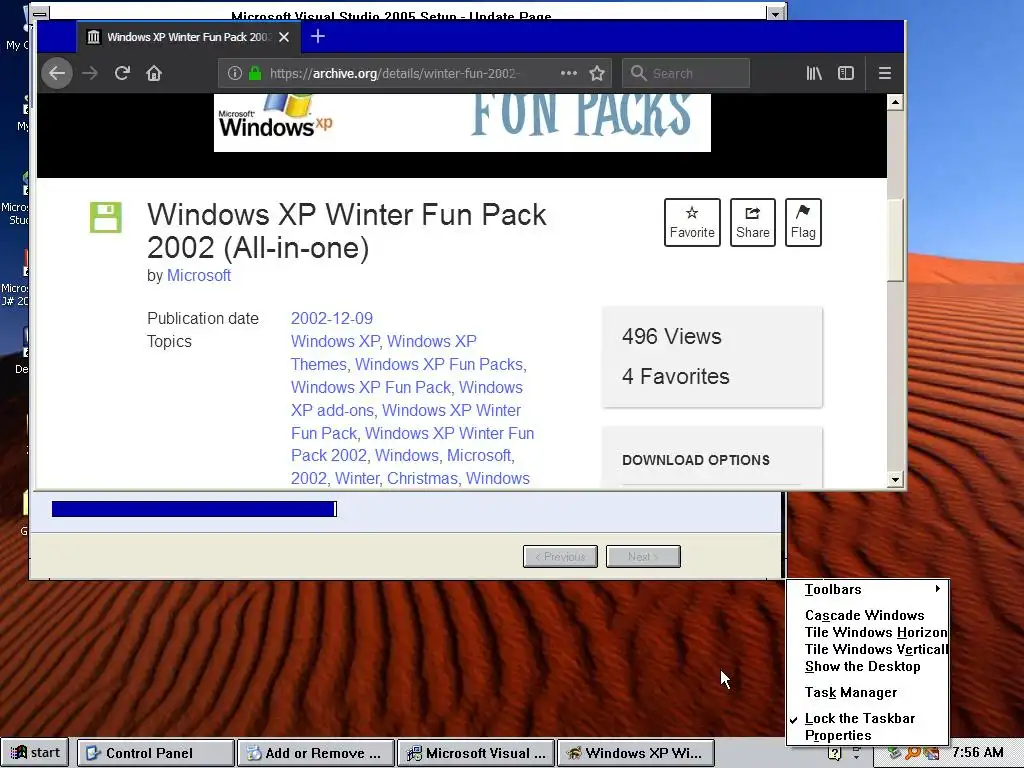Click the Visual Studio Setup progress bar
Viewport: 1024px width, 768px height.
(195, 509)
